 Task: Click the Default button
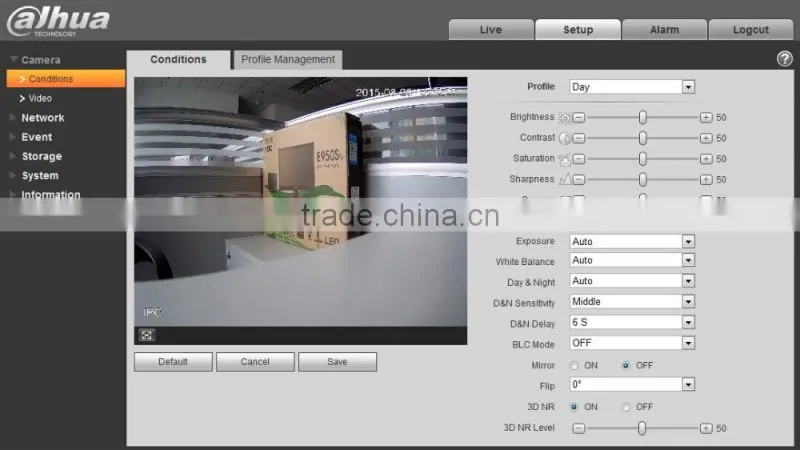point(173,362)
